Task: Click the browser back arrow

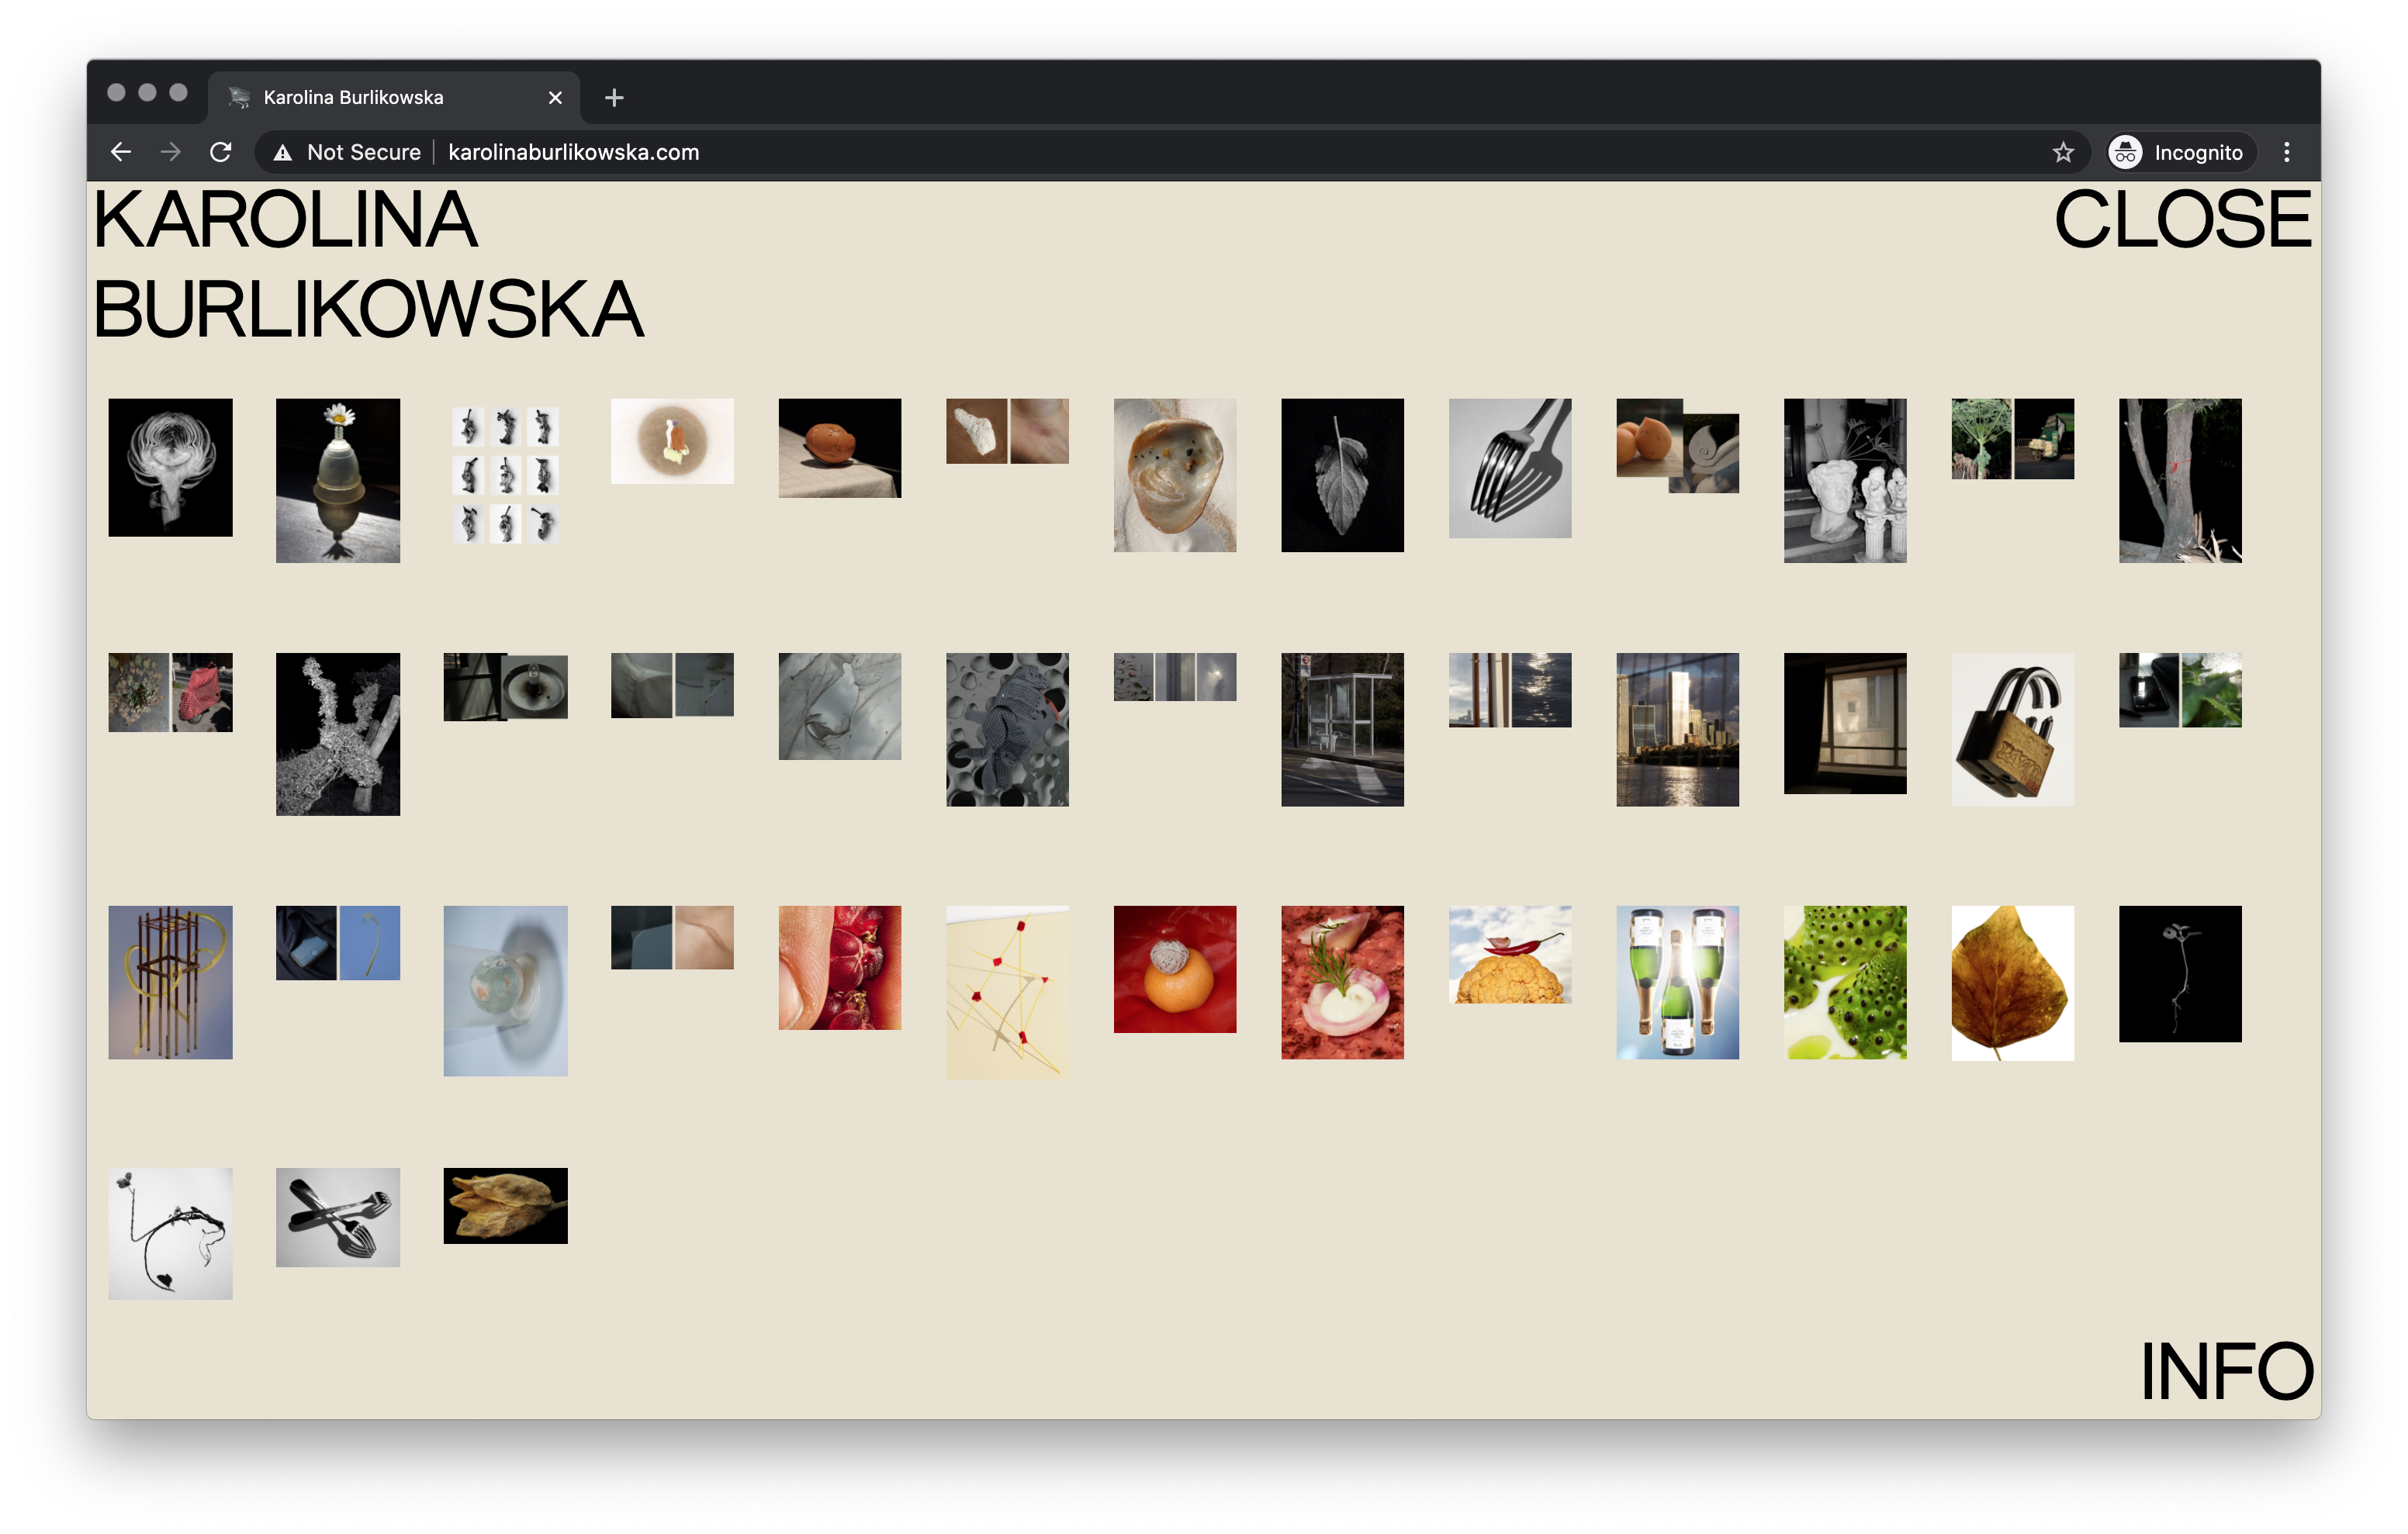Action: 121,152
